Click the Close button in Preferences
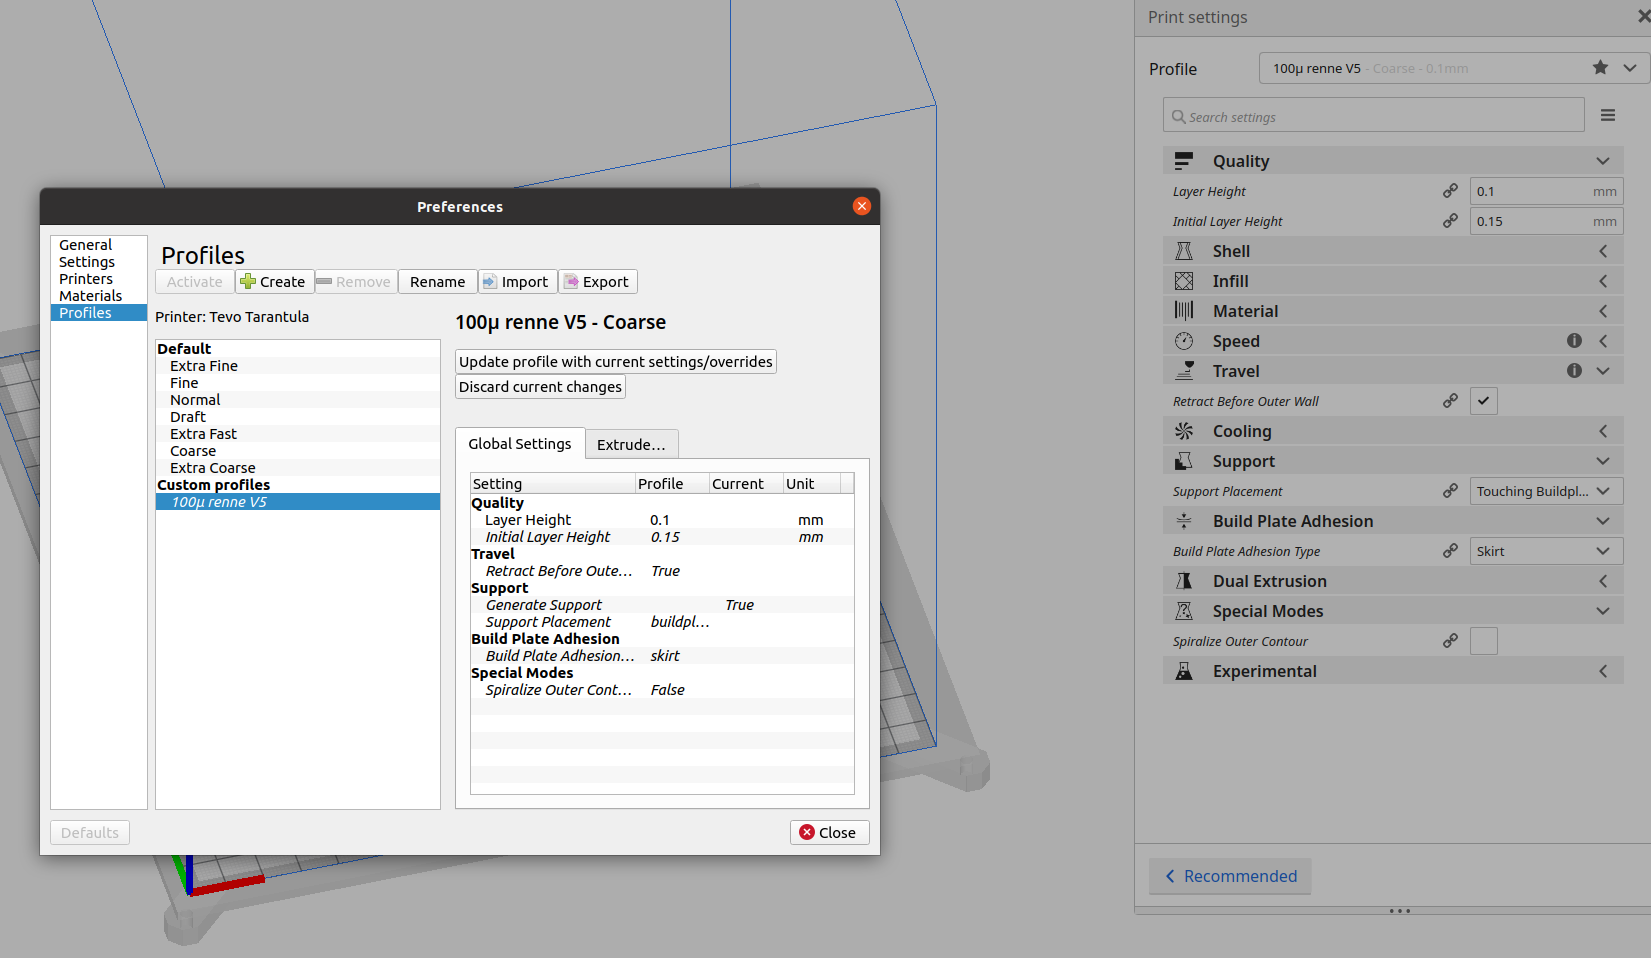Viewport: 1651px width, 958px height. tap(829, 833)
